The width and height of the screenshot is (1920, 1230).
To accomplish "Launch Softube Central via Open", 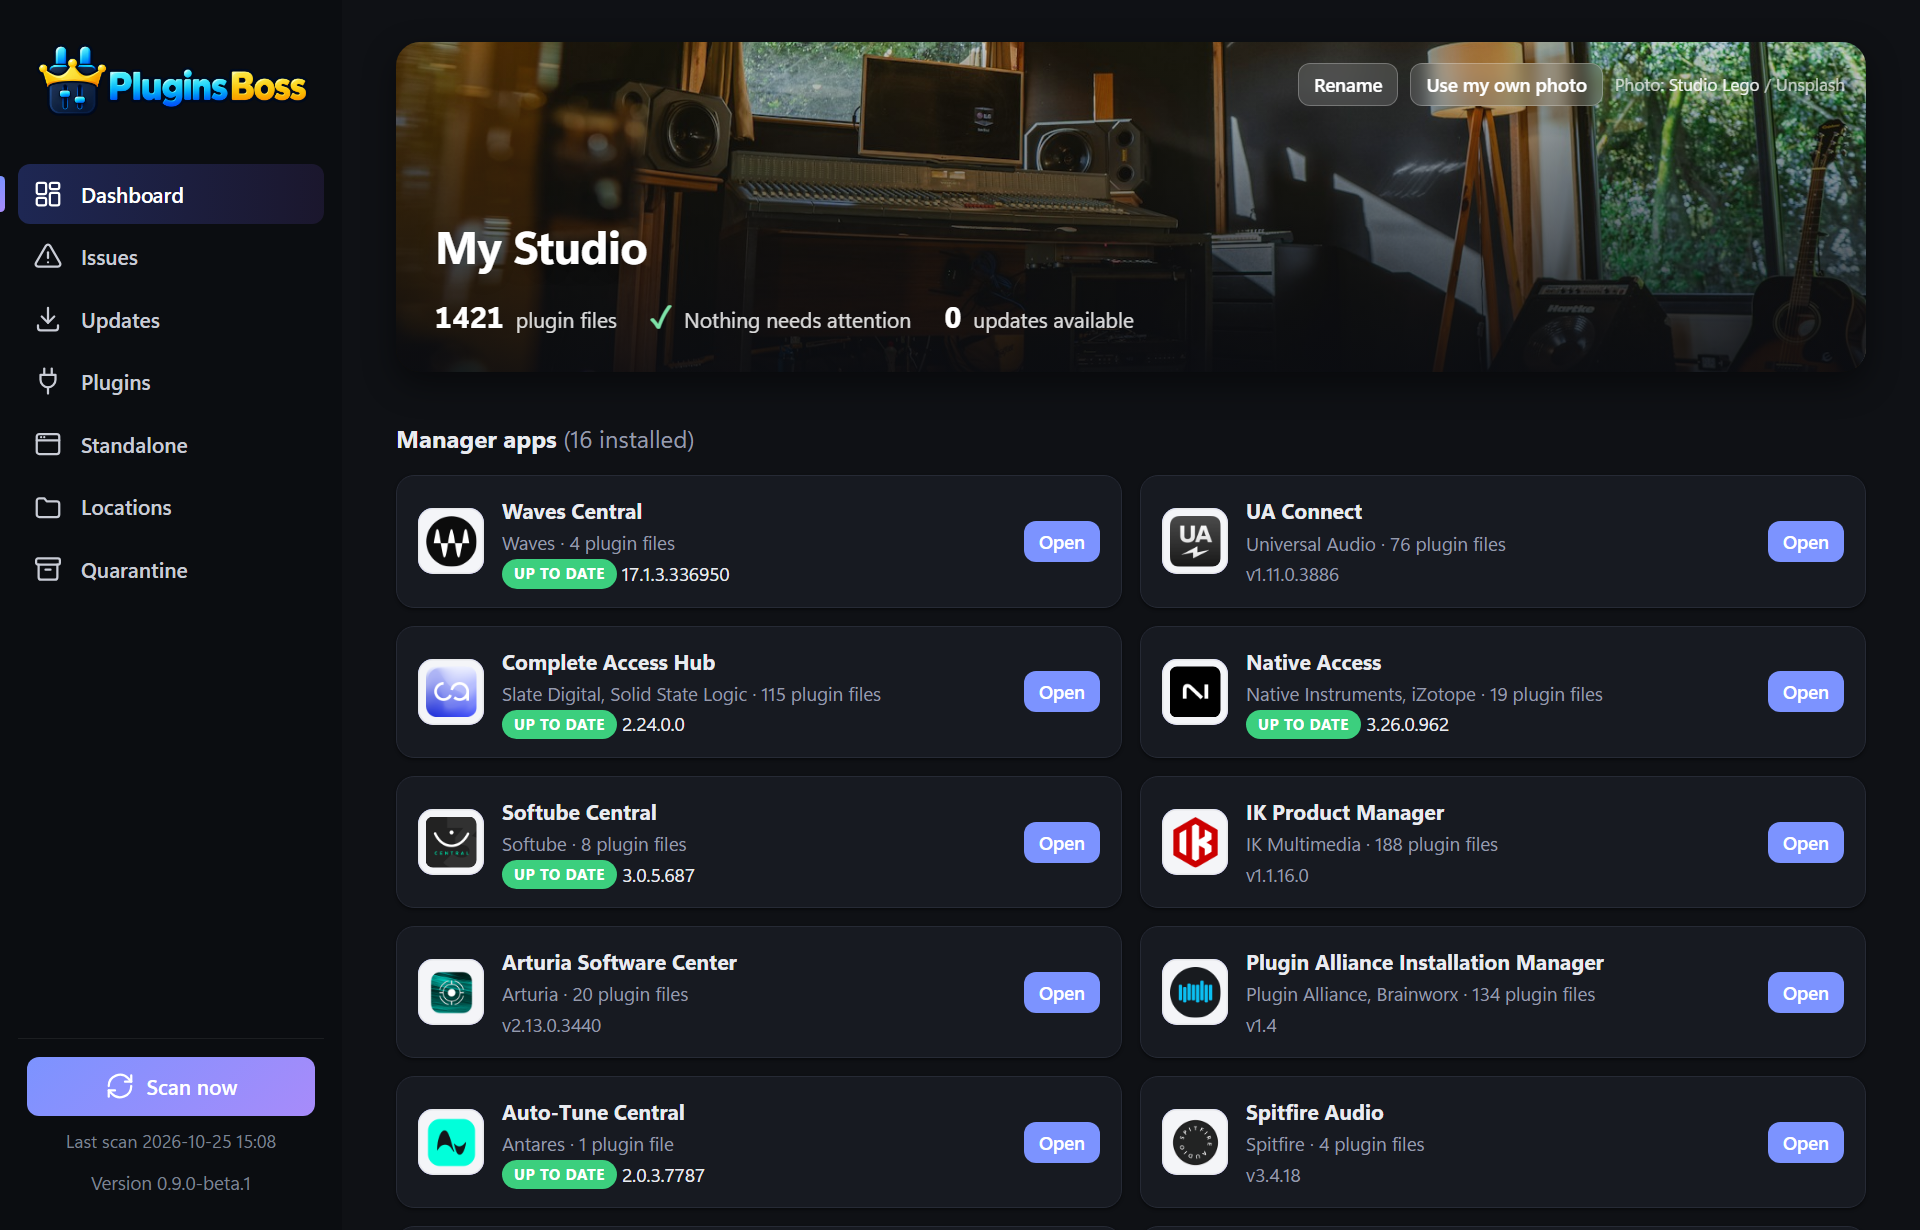I will point(1061,843).
